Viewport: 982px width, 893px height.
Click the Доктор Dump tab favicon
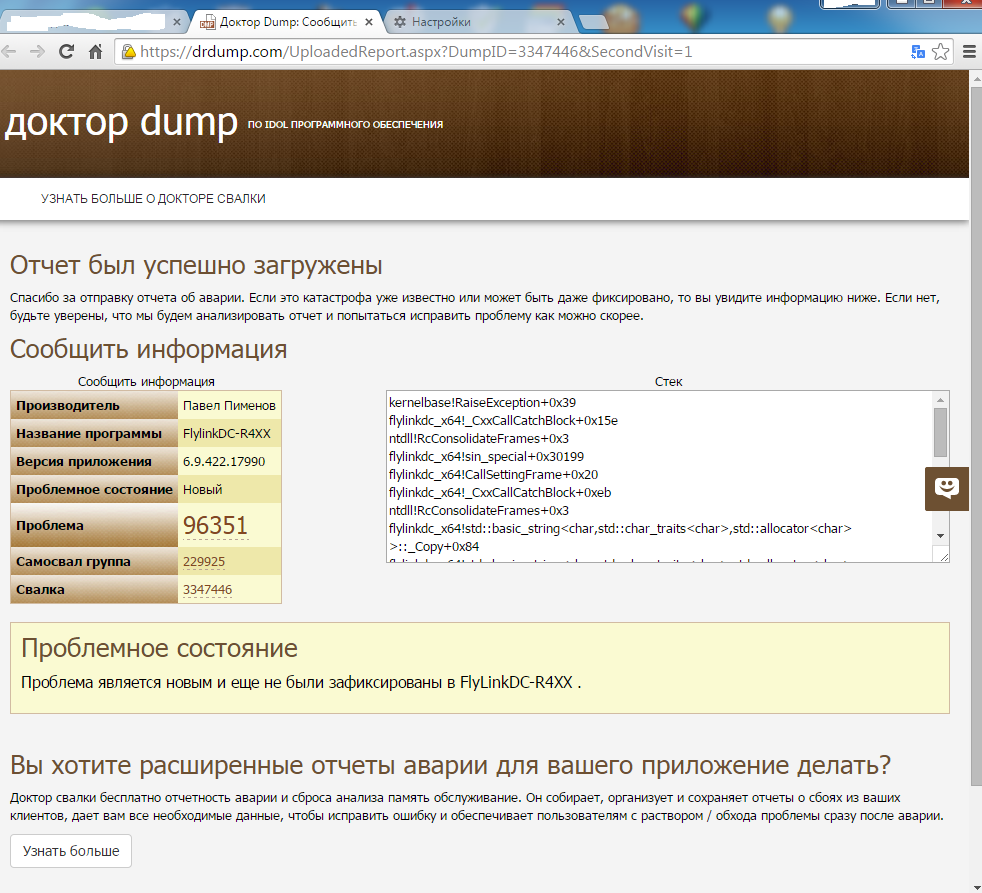click(207, 23)
